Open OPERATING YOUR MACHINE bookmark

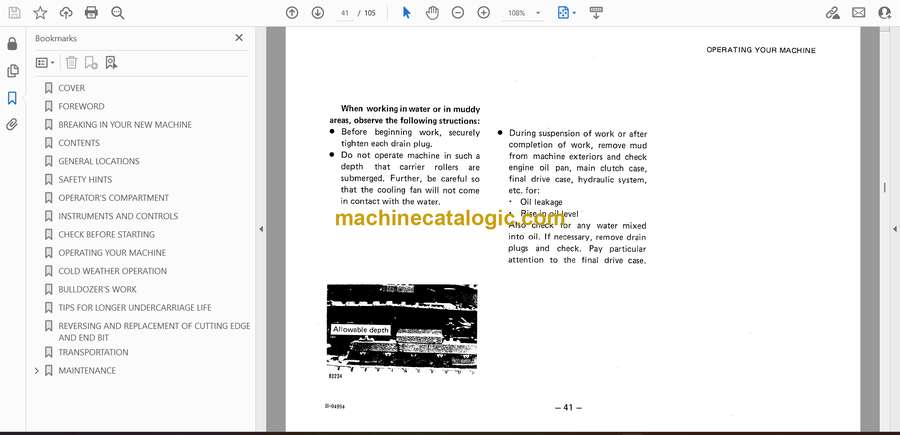point(112,253)
